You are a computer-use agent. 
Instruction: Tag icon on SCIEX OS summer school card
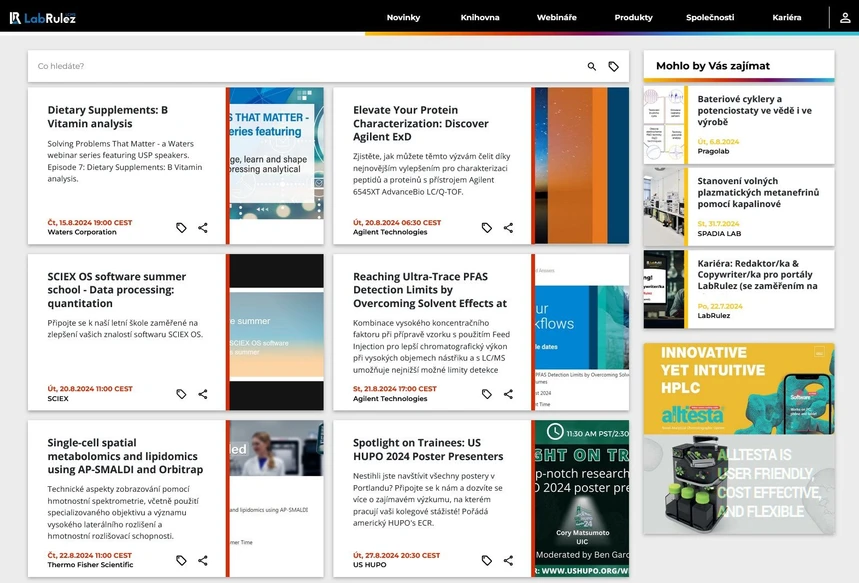click(x=181, y=394)
